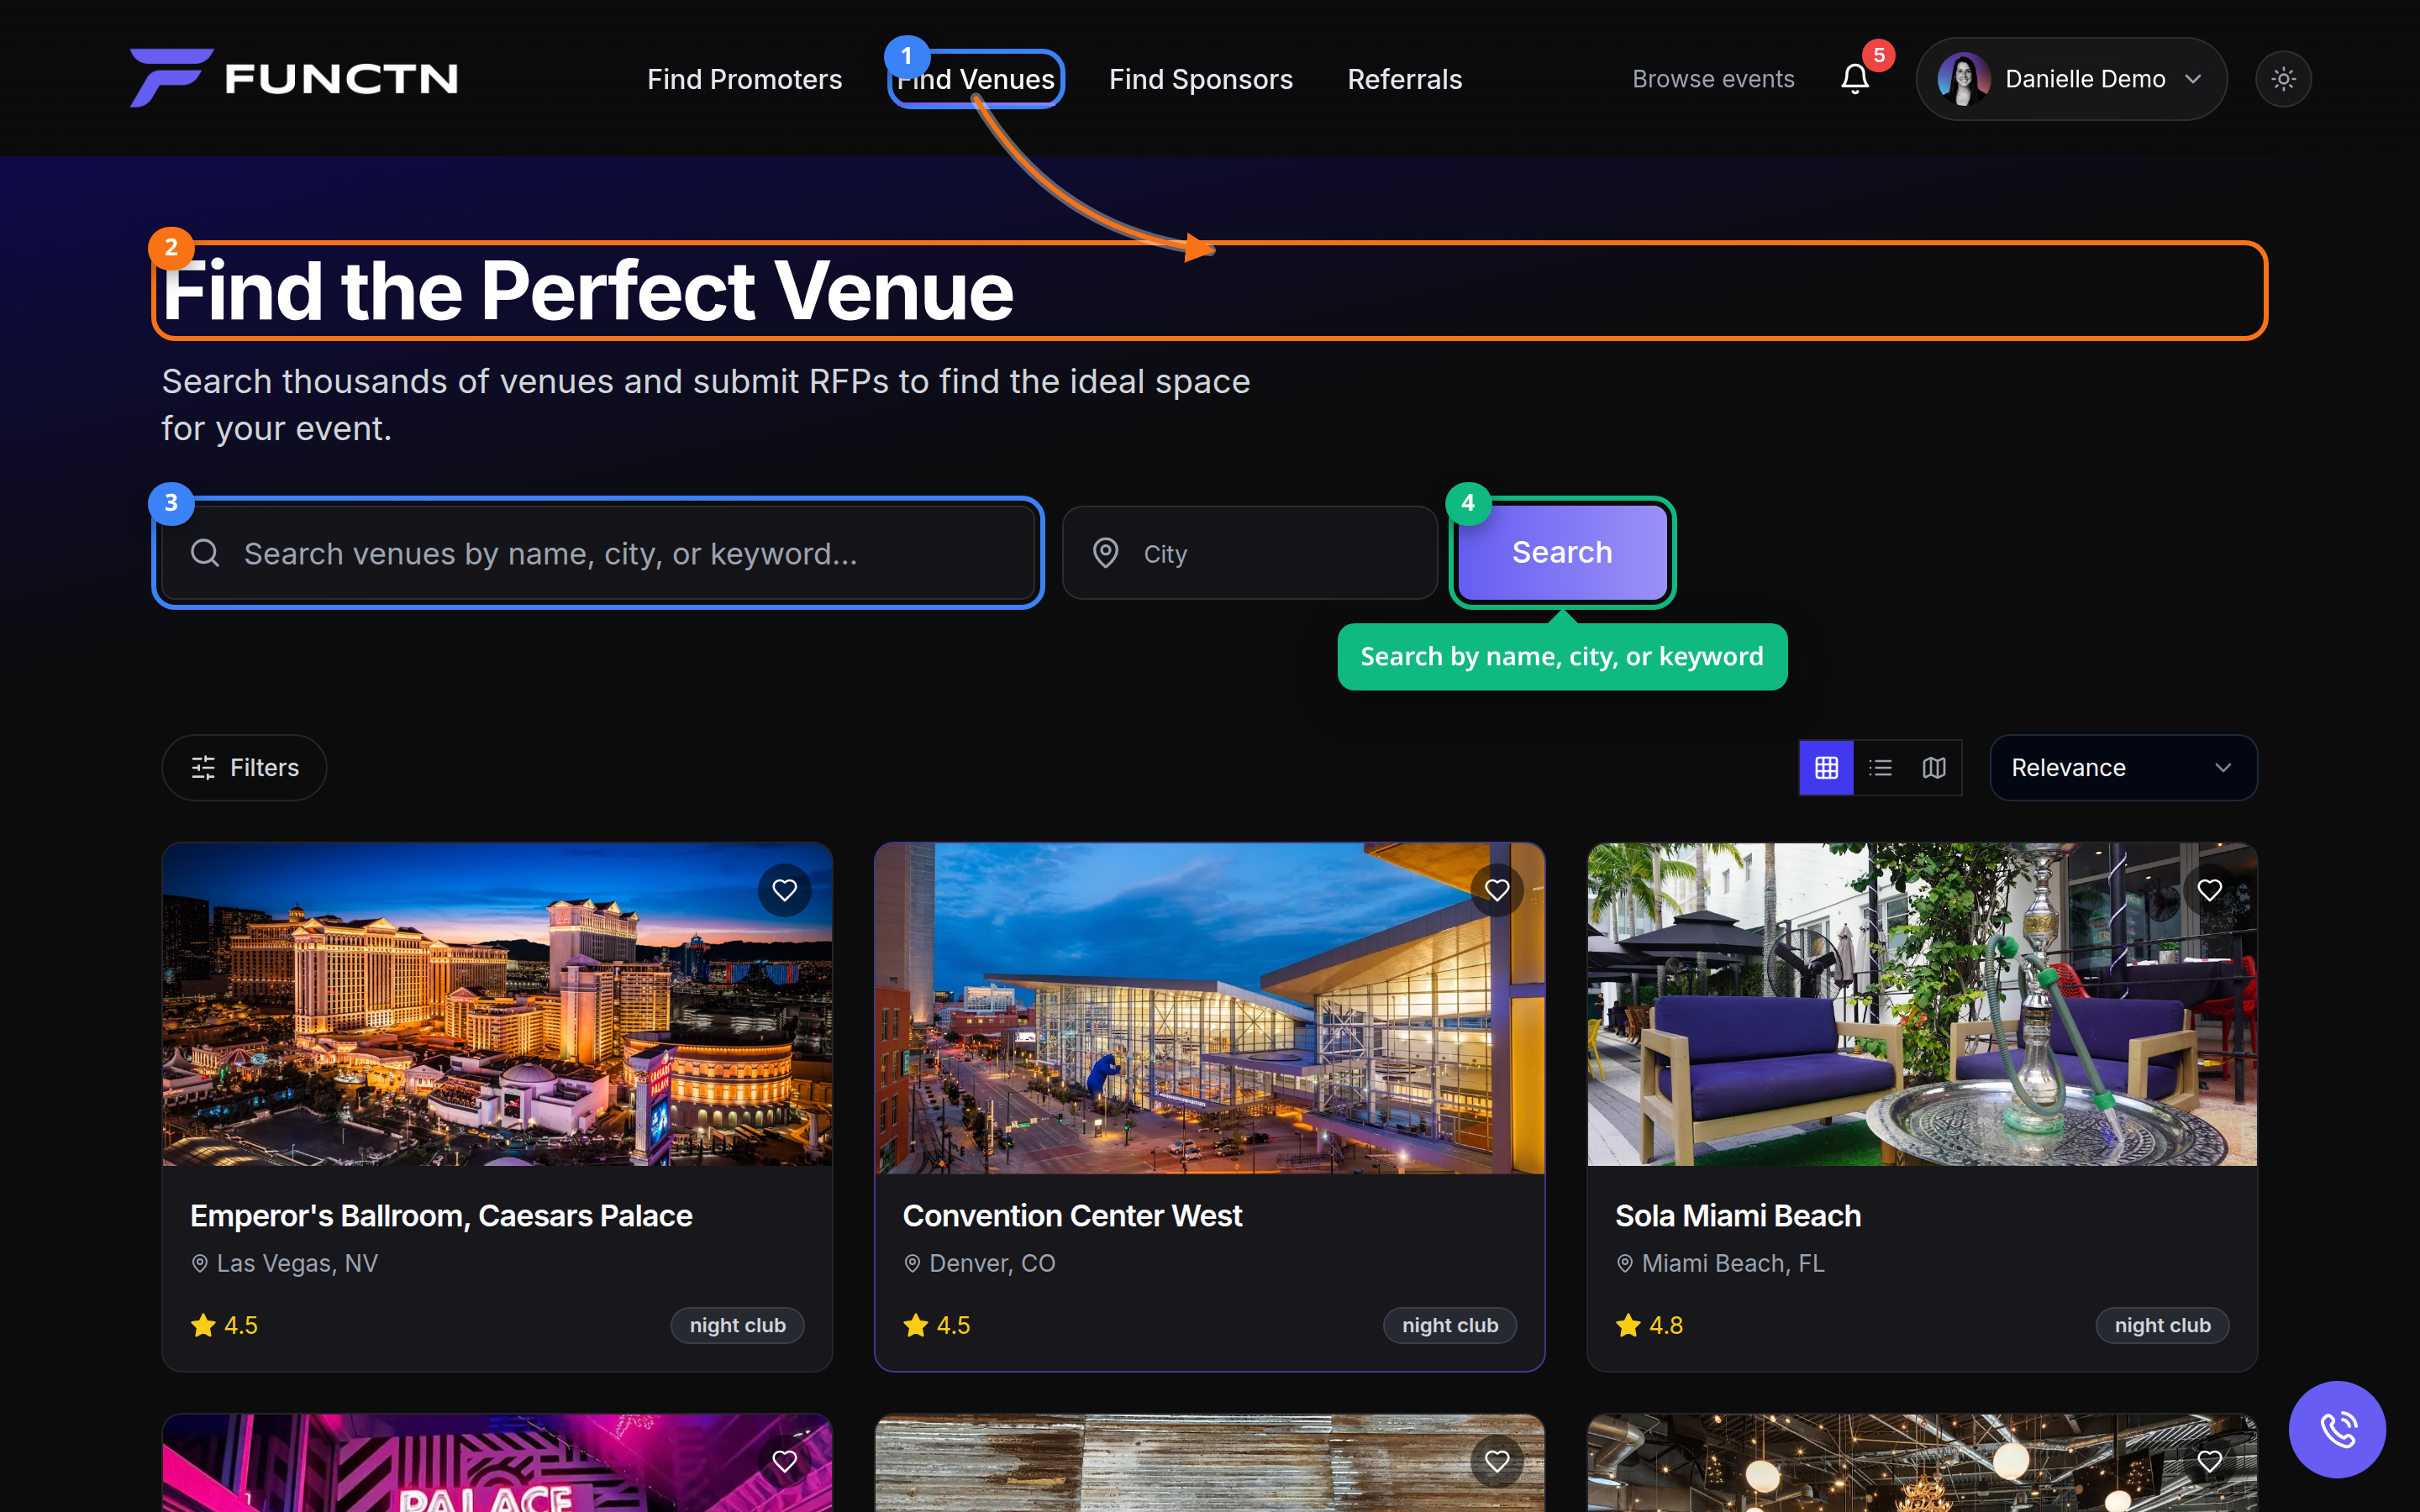The height and width of the screenshot is (1512, 2420).
Task: Click night club tag on Emperor's Ballroom
Action: pos(738,1325)
